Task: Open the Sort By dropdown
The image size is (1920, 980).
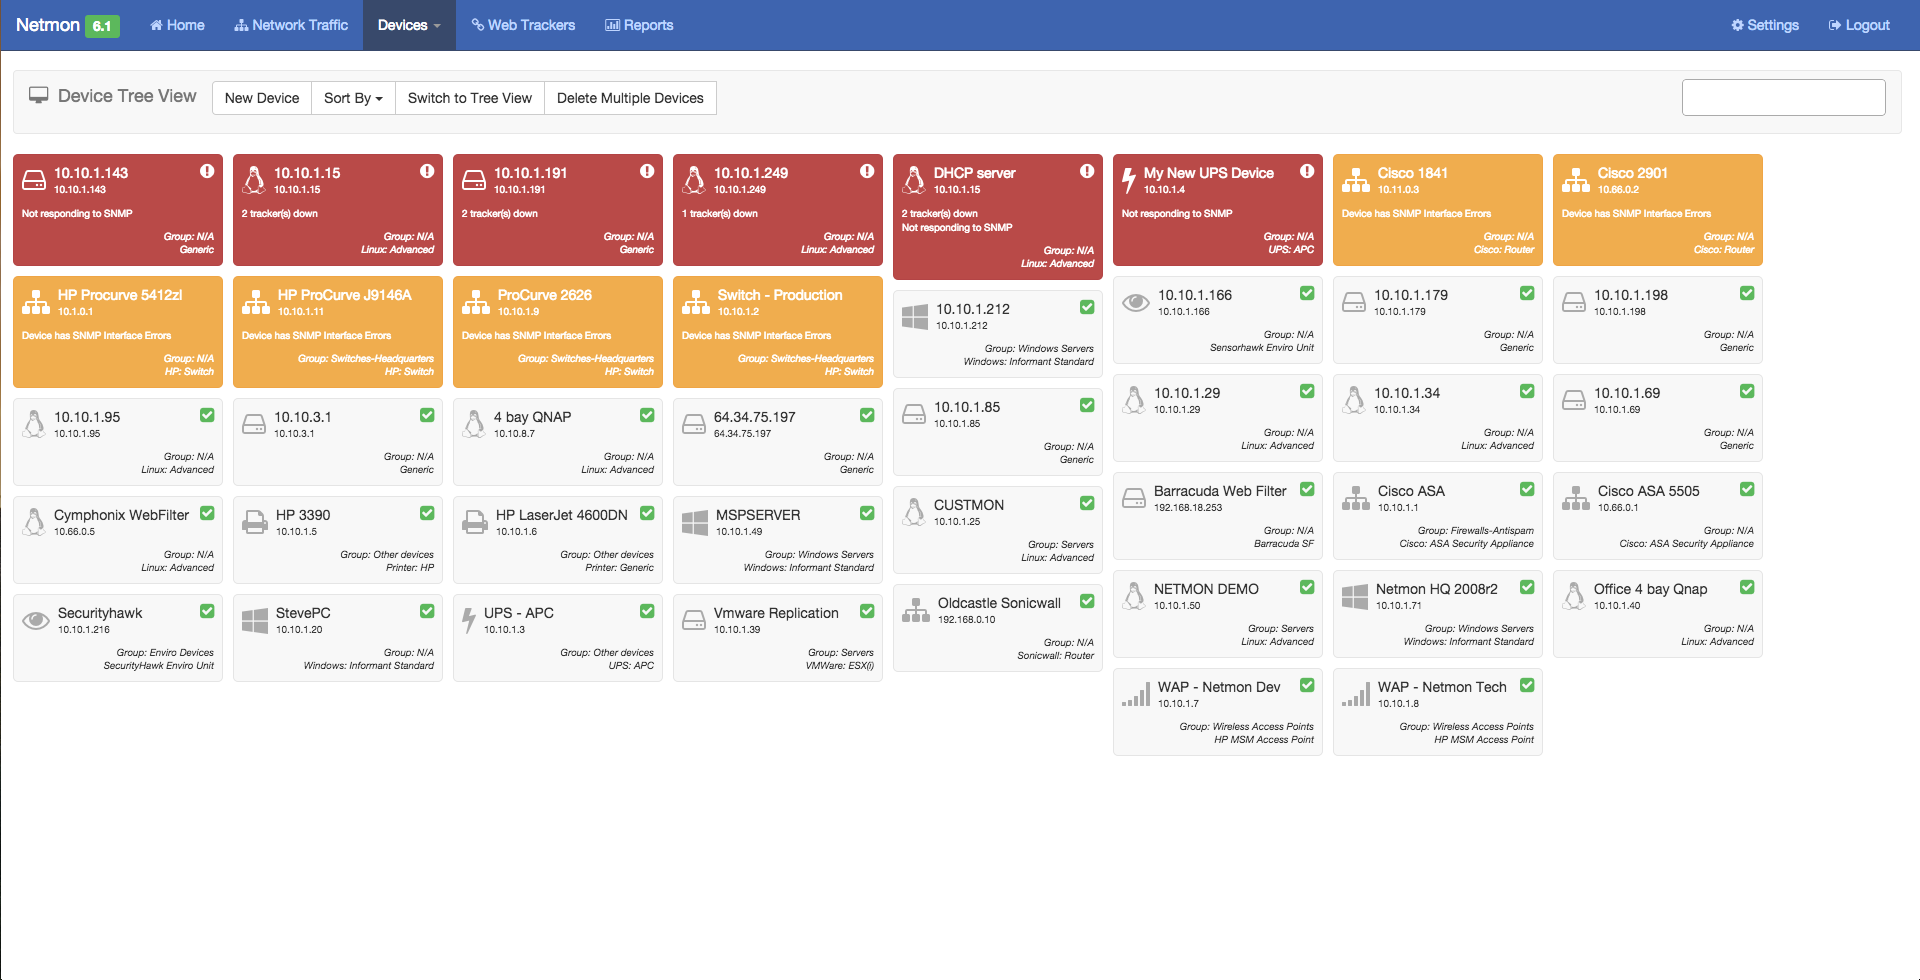Action: pyautogui.click(x=353, y=98)
